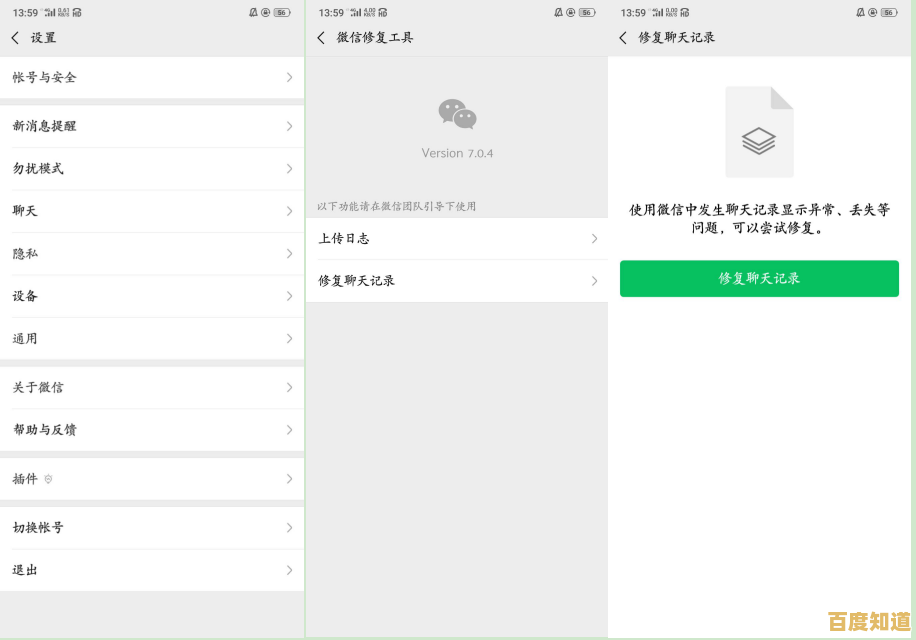916x640 pixels.
Task: Click the alarm bell icon in status bar
Action: click(x=252, y=12)
